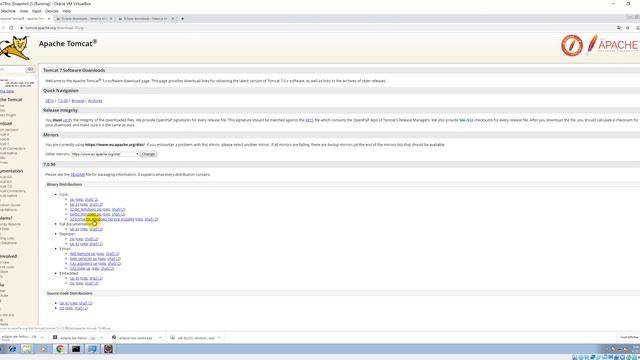
Task: Close the second Eclipse downloads tab
Action: (x=173, y=19)
